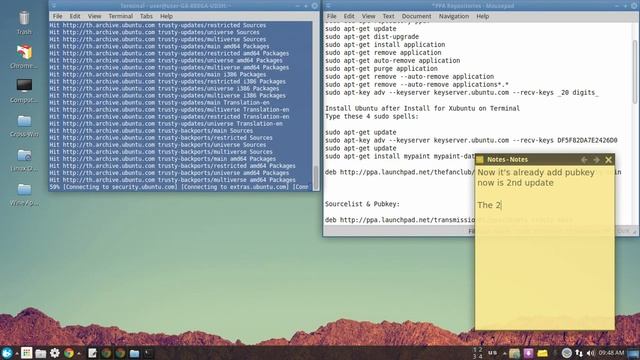640x360 pixels.
Task: Click the 'Install Ubuntu after Install for Xubuntu' line
Action: pos(422,108)
